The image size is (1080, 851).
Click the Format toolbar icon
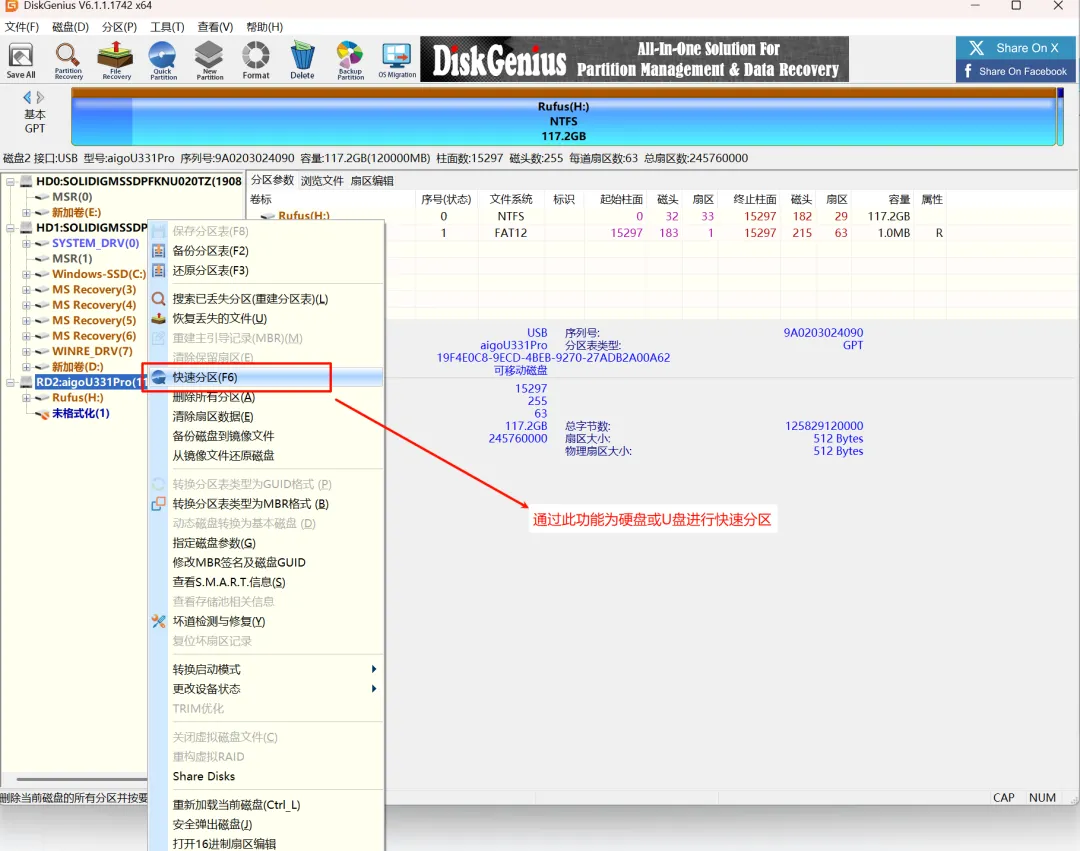click(x=256, y=60)
